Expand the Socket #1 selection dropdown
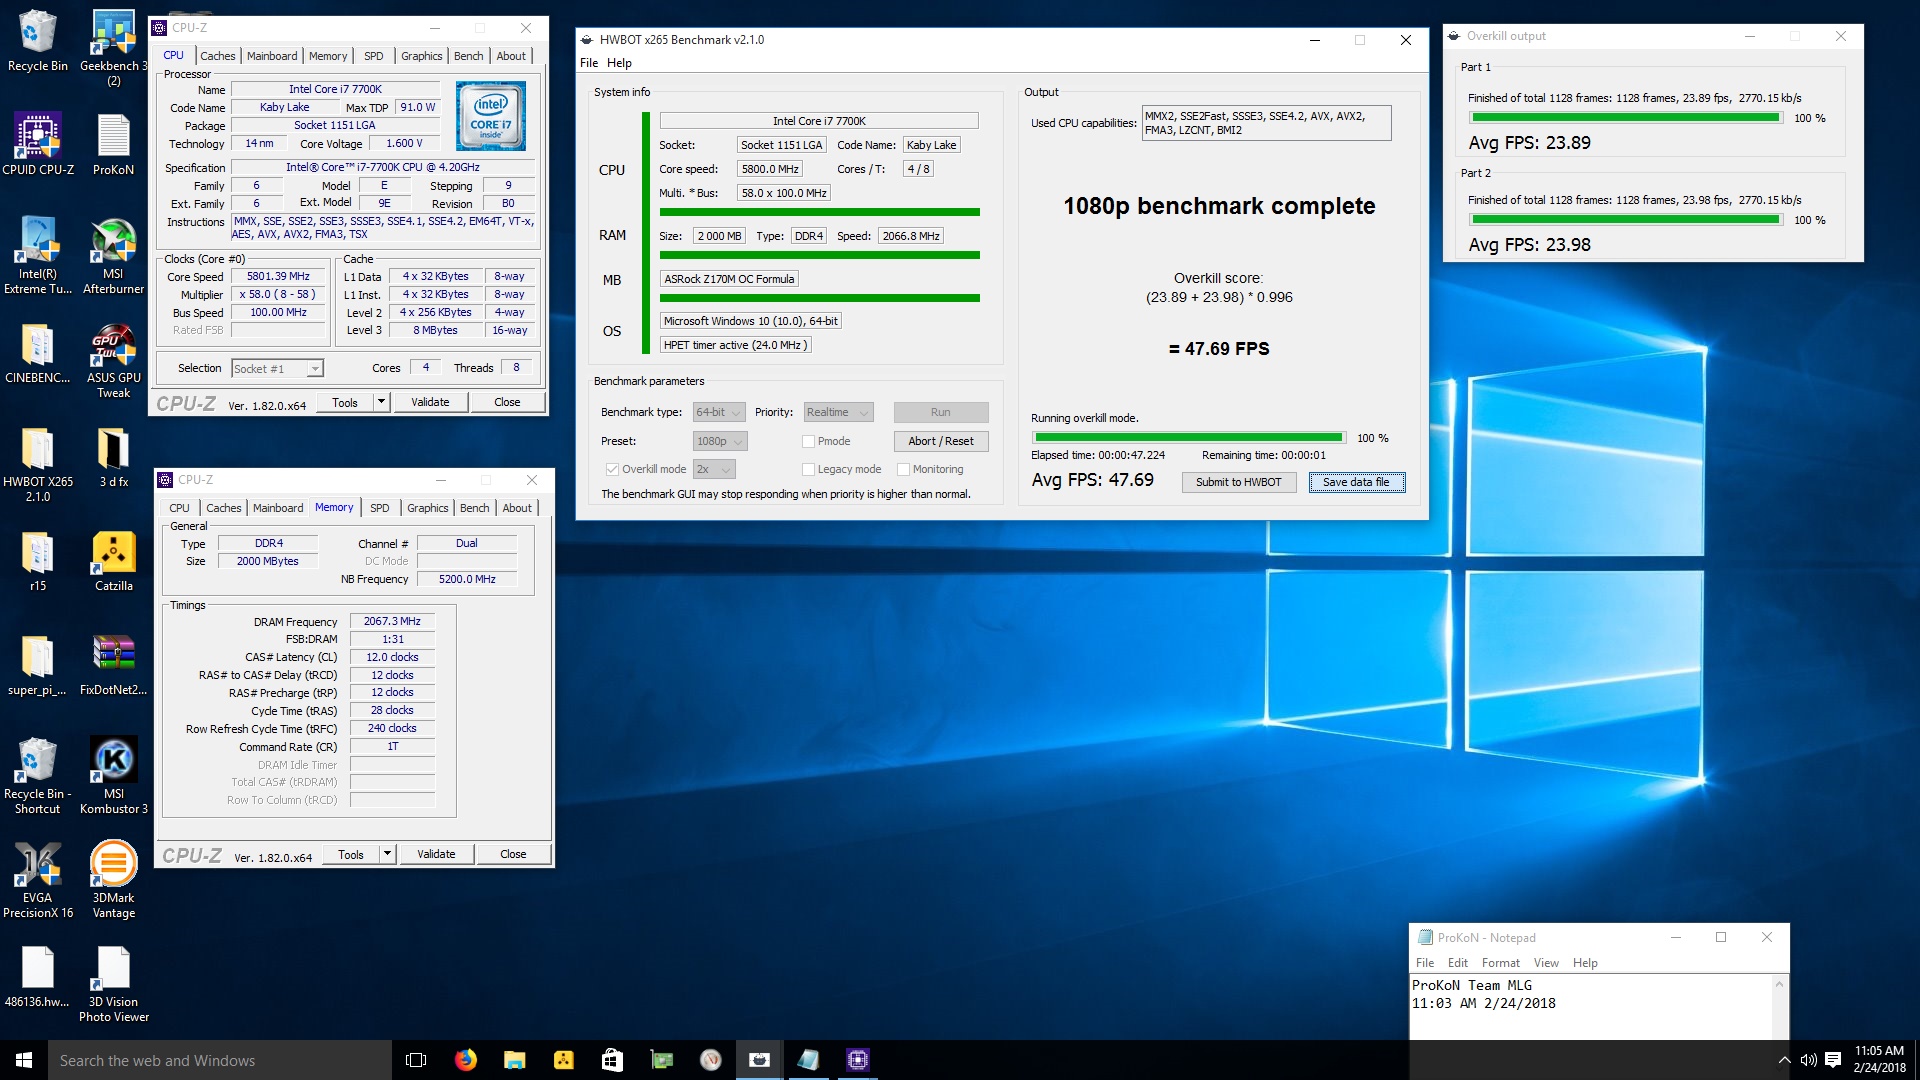The width and height of the screenshot is (1920, 1080). coord(277,369)
